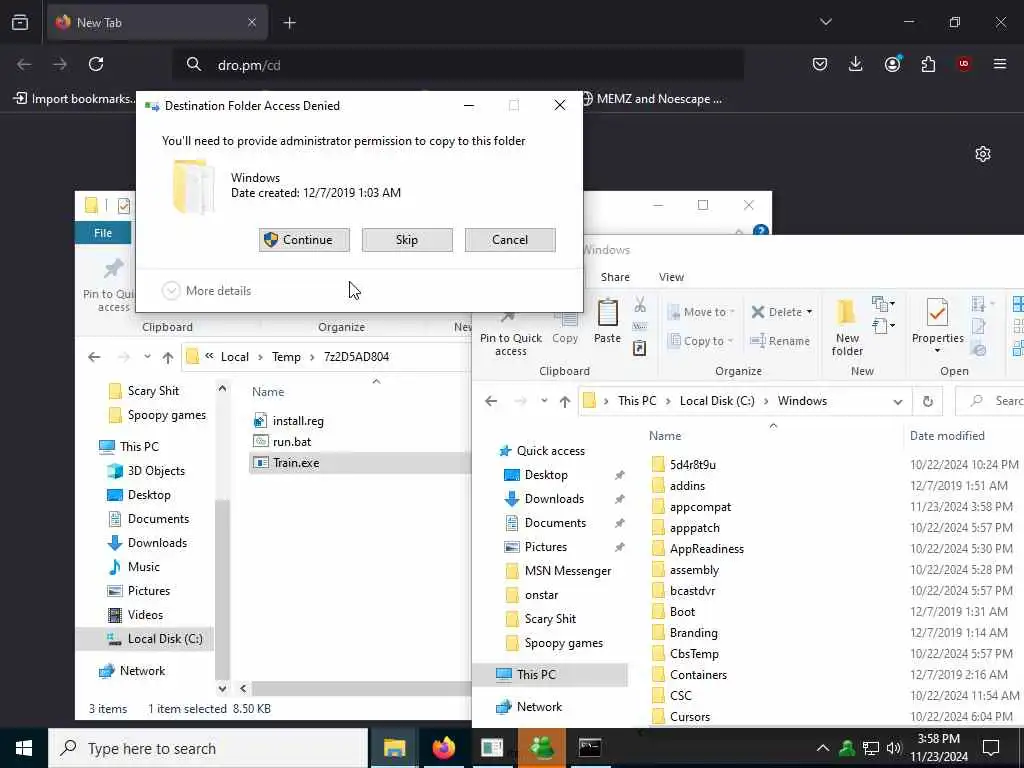The height and width of the screenshot is (768, 1024).
Task: Open Windows Start menu
Action: (24, 748)
